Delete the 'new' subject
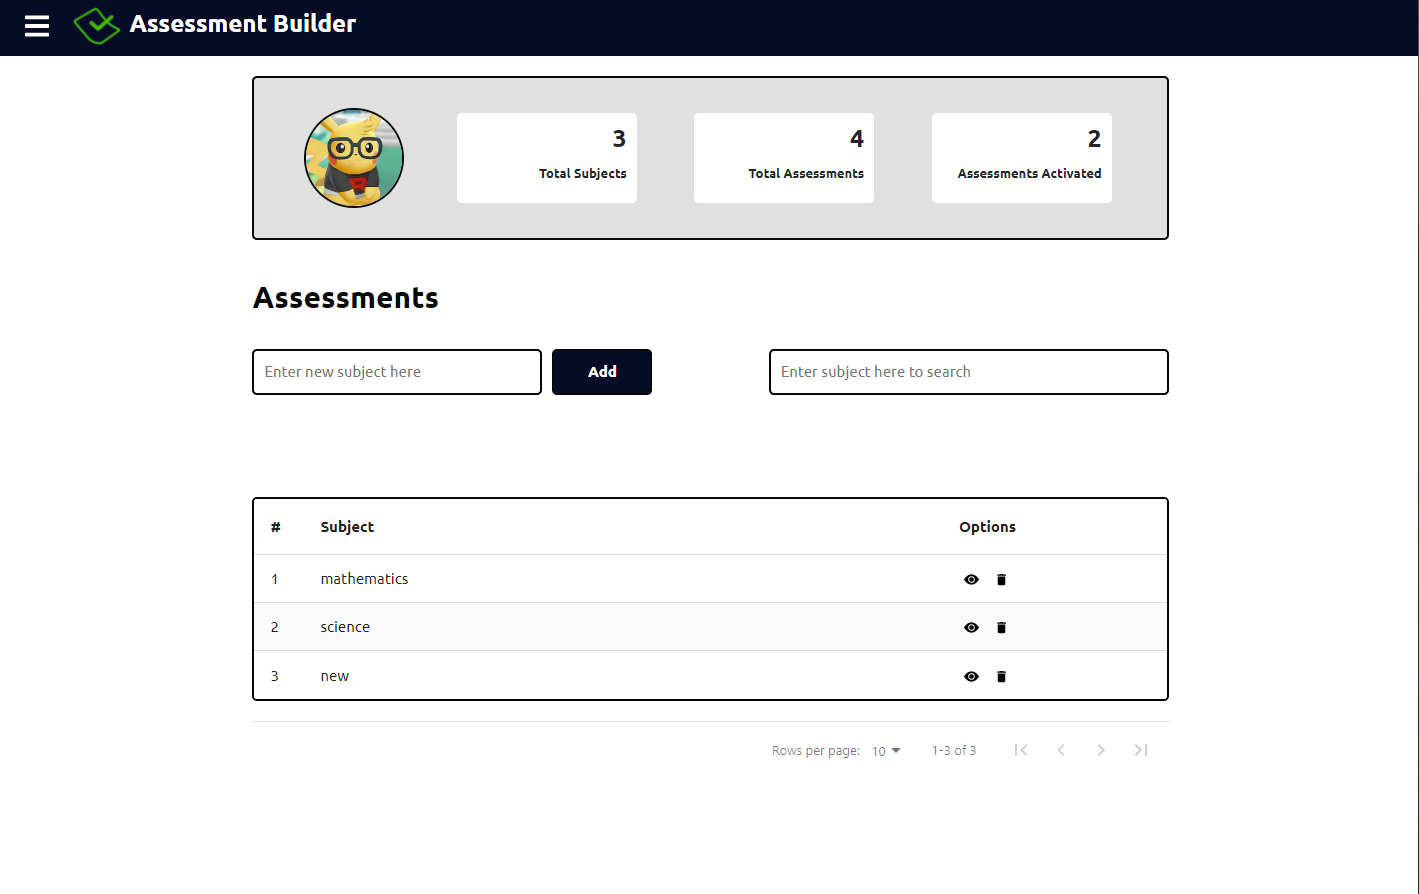Screen dimensions: 1419x894 tap(1001, 677)
